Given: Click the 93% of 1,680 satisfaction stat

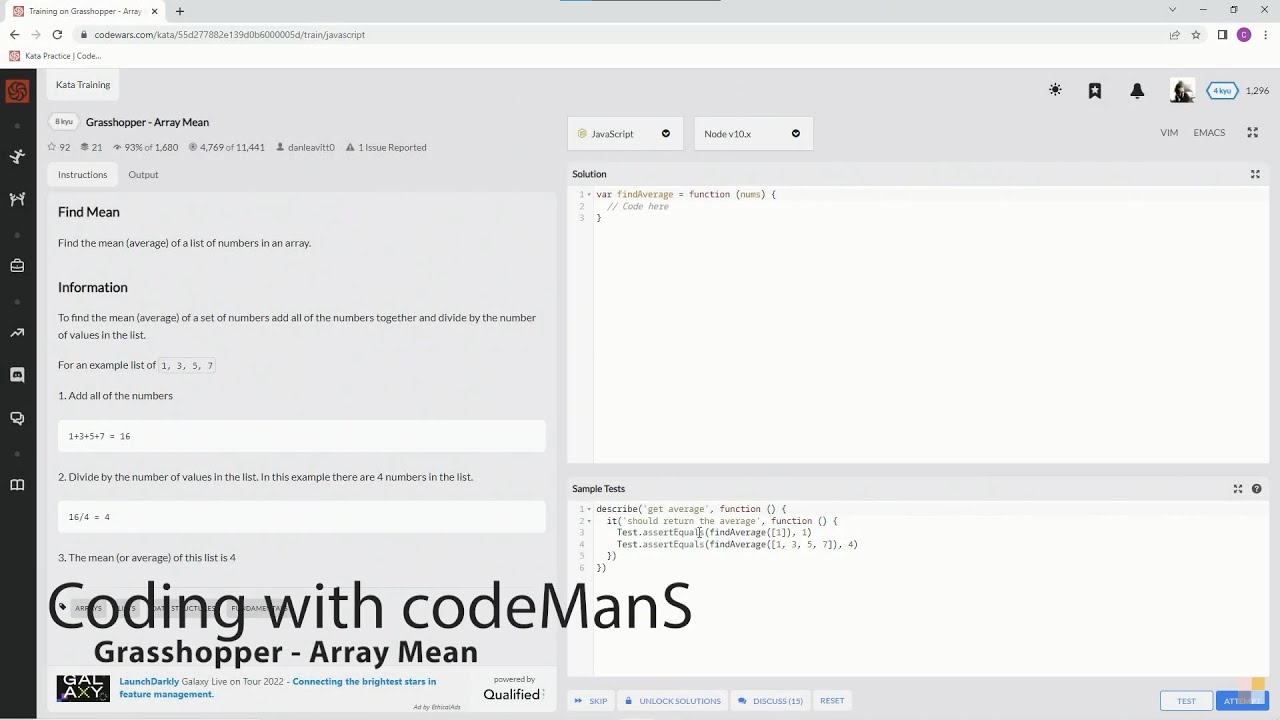Looking at the screenshot, I should tap(145, 148).
